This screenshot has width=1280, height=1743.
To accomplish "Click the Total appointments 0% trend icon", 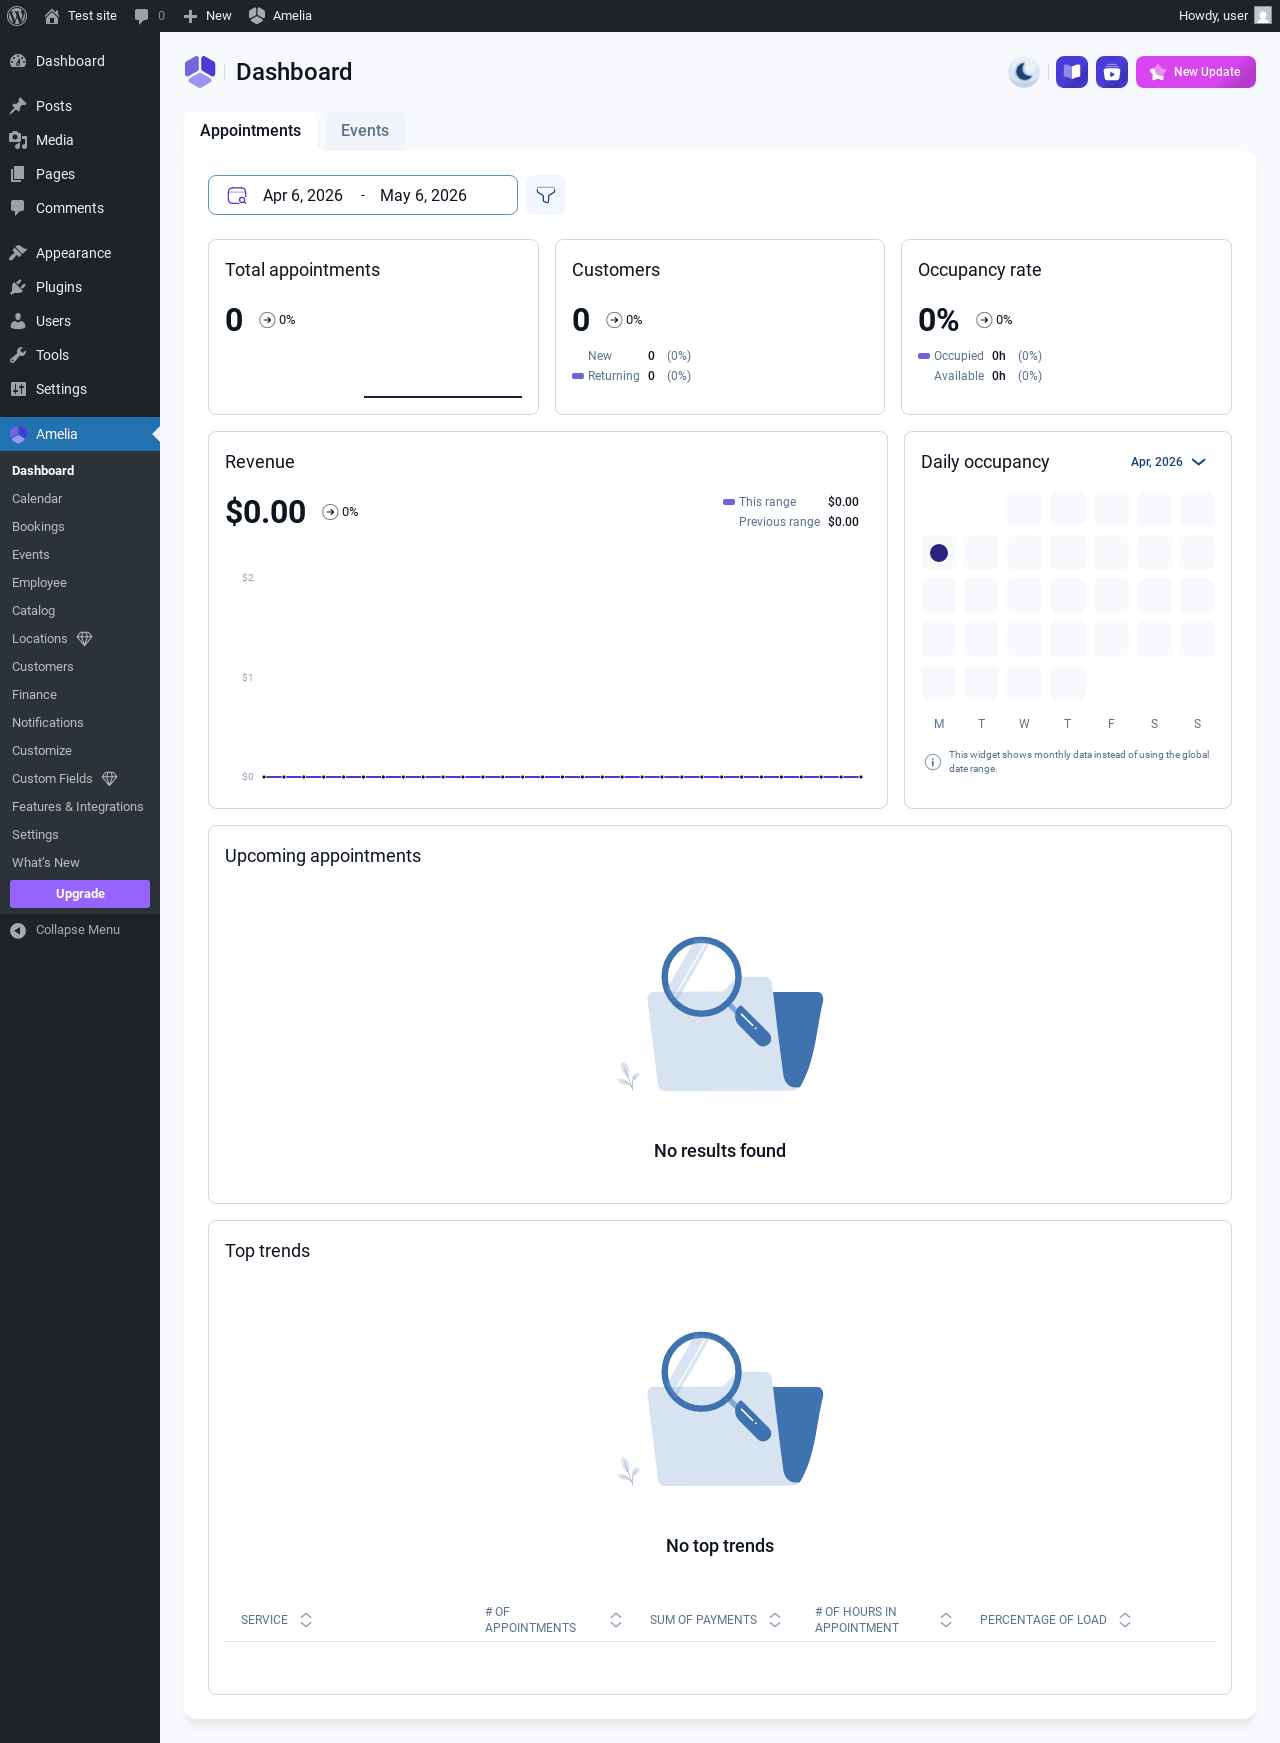I will click(x=267, y=320).
